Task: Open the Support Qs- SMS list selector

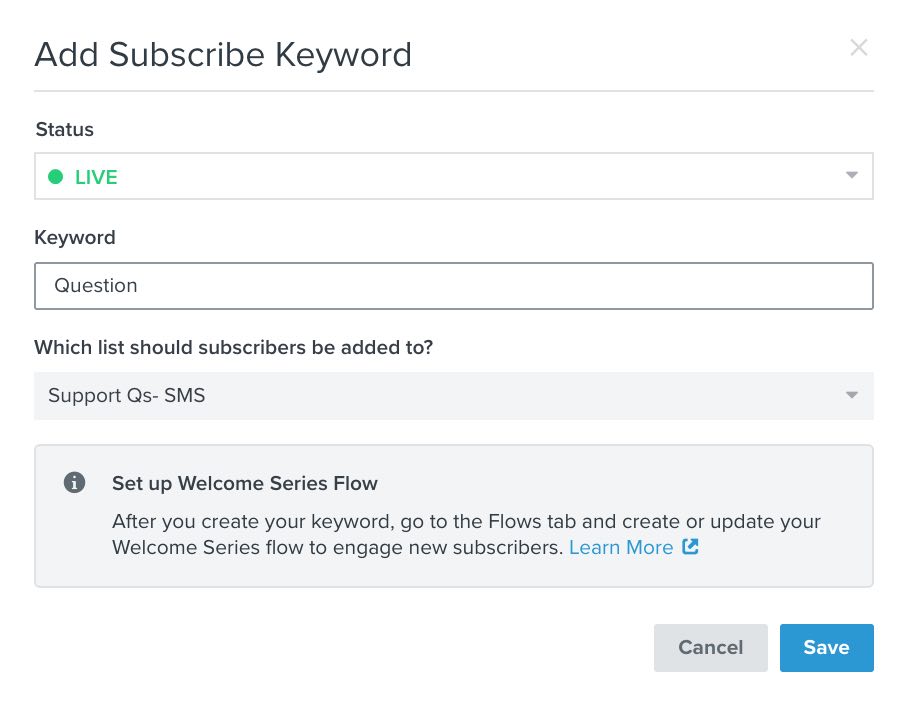Action: [454, 395]
